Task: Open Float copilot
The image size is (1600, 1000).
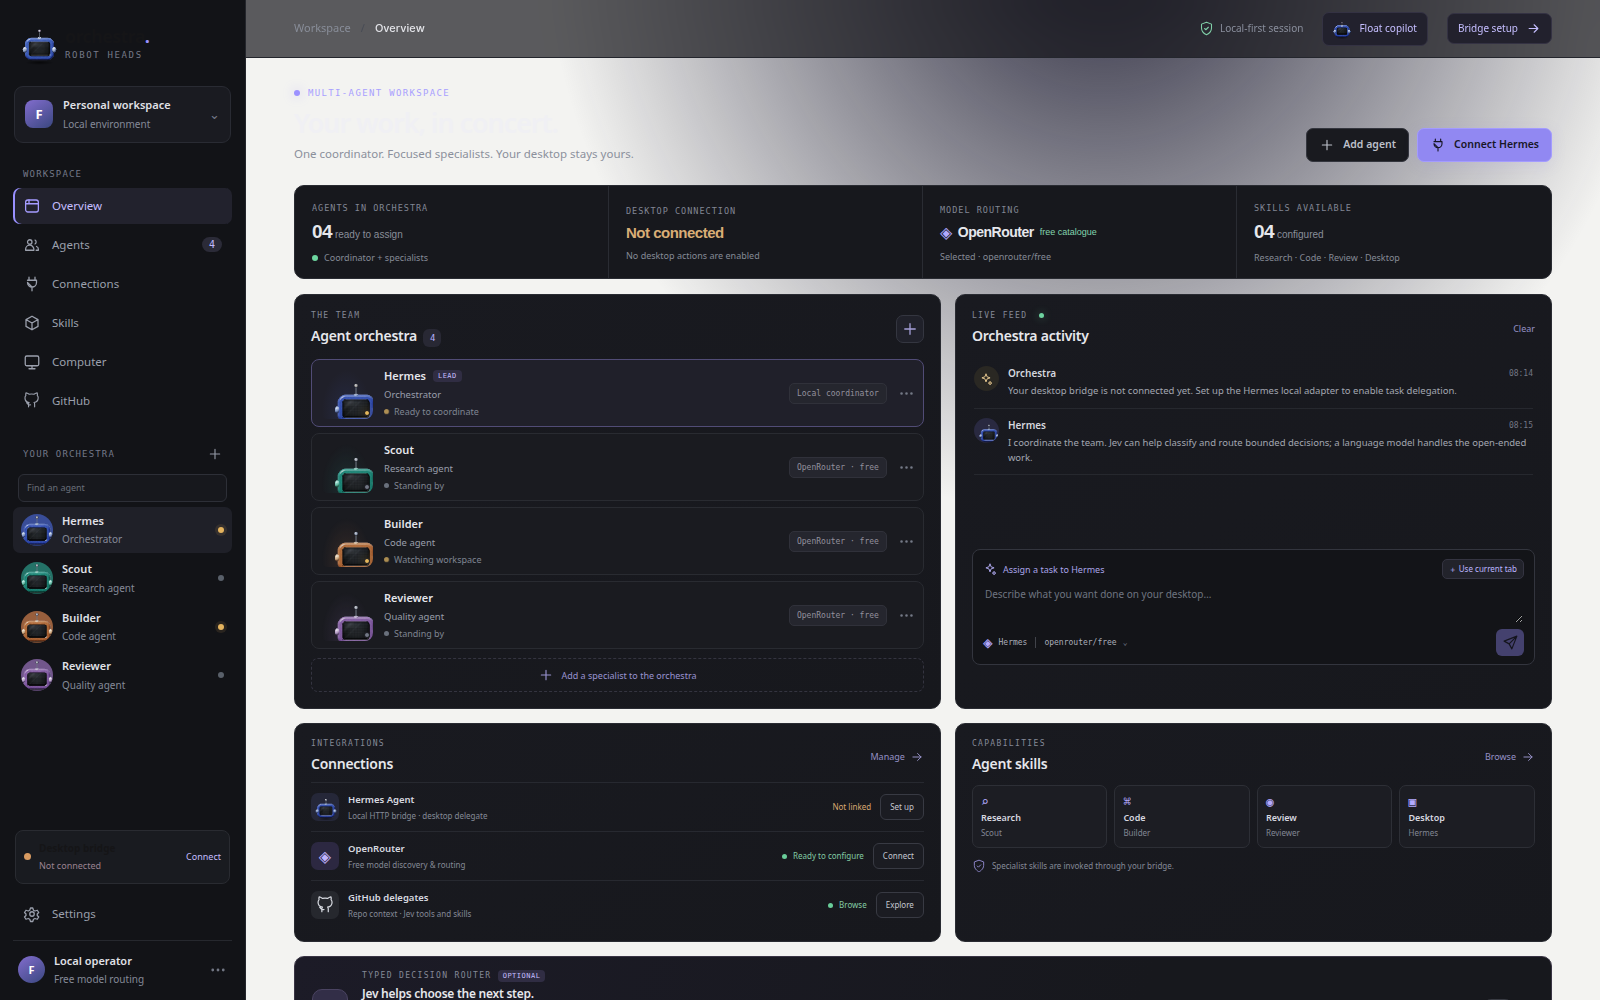Action: 1375,29
